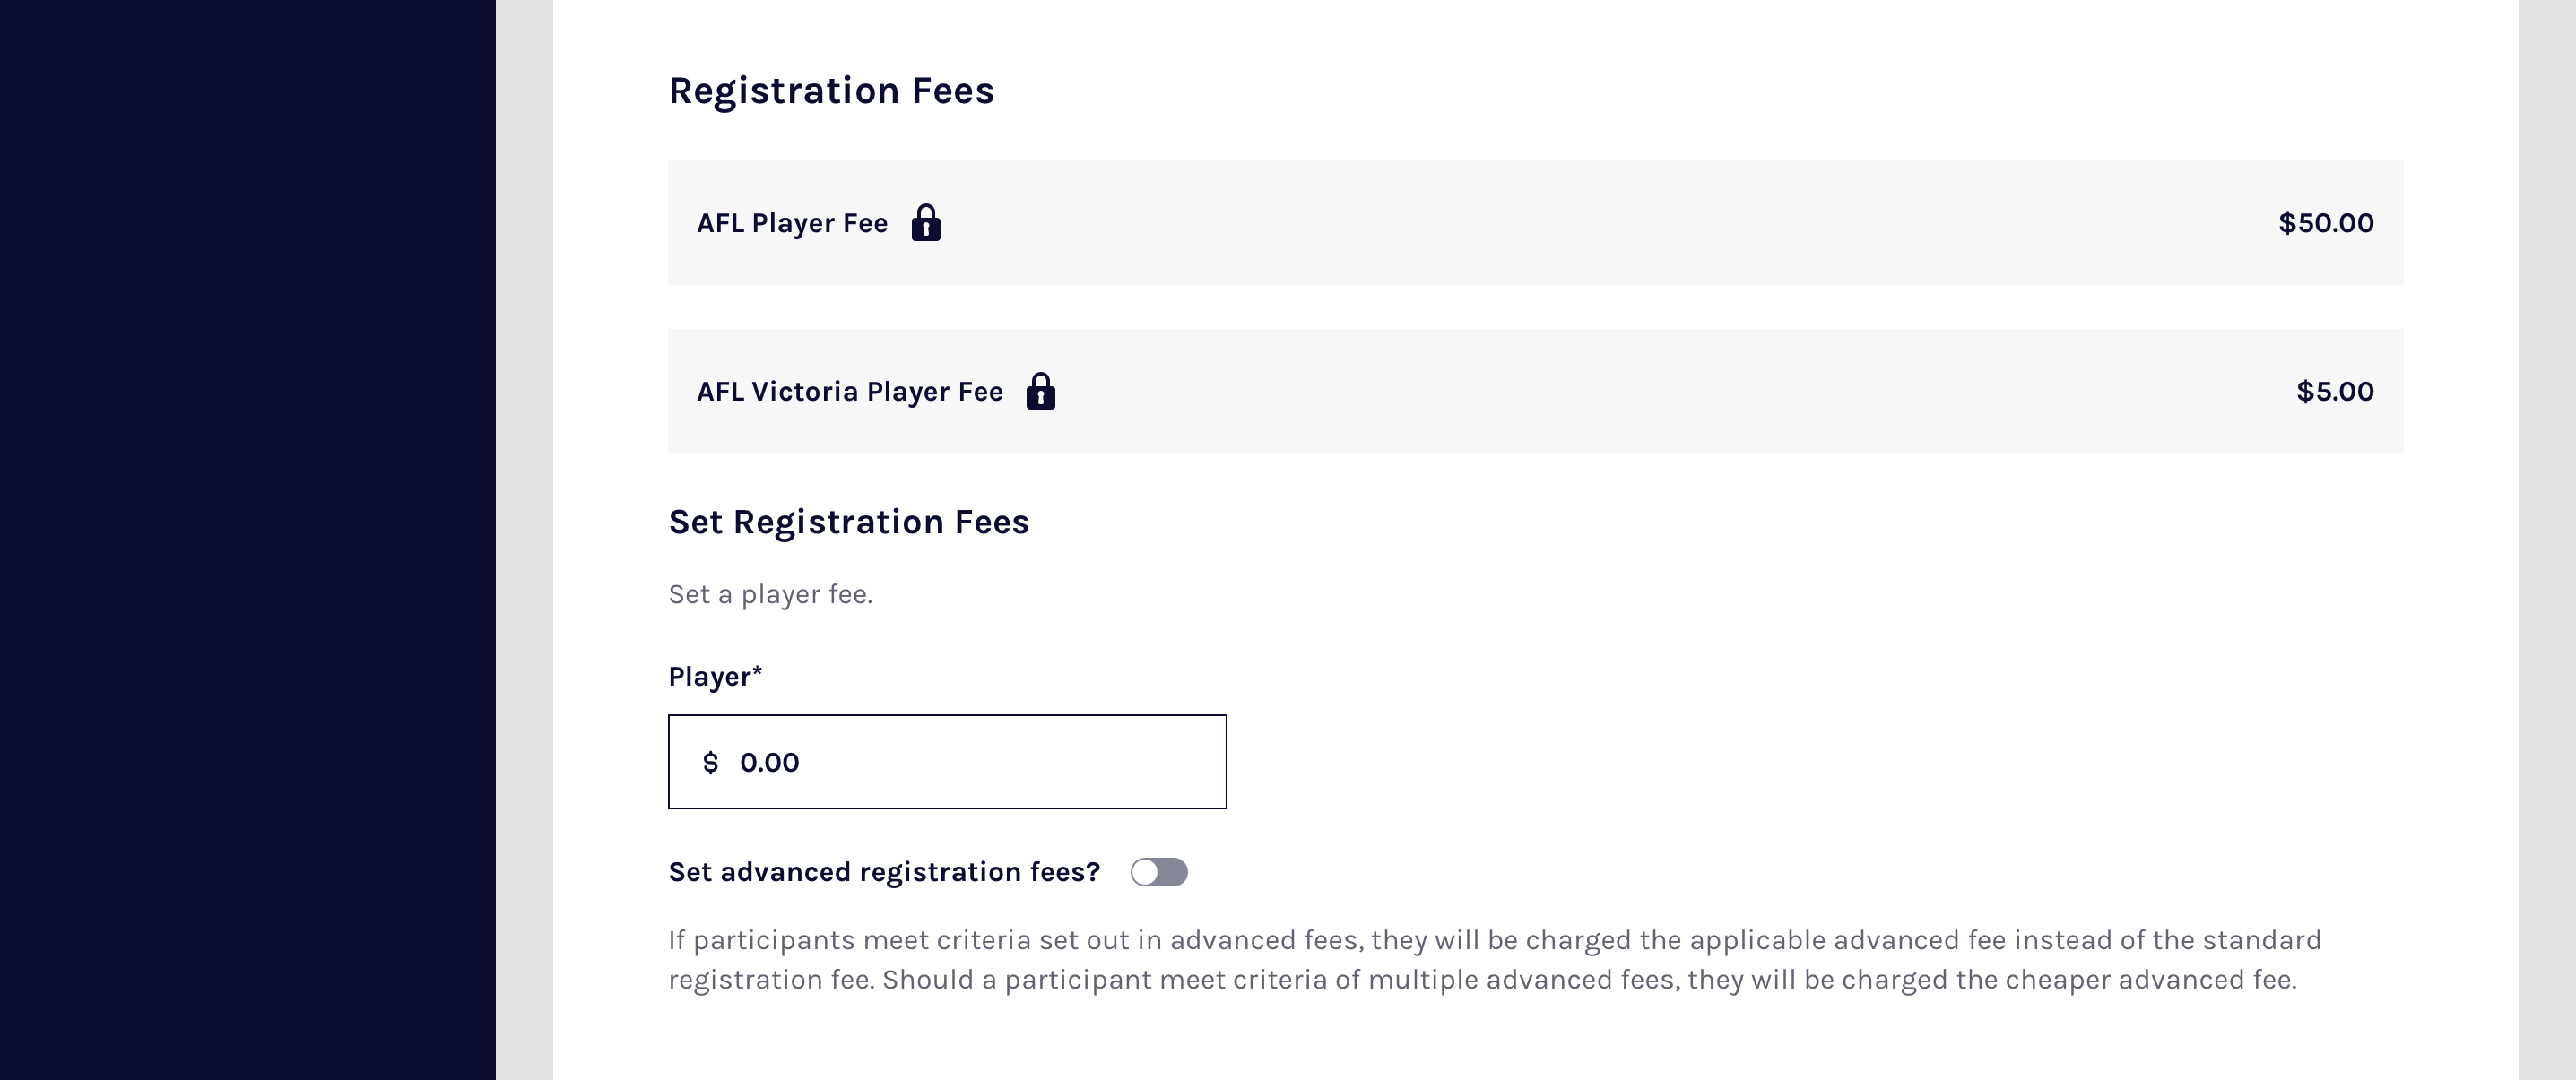This screenshot has width=2576, height=1080.
Task: Select the AFL Player Fee label text
Action: coord(792,223)
